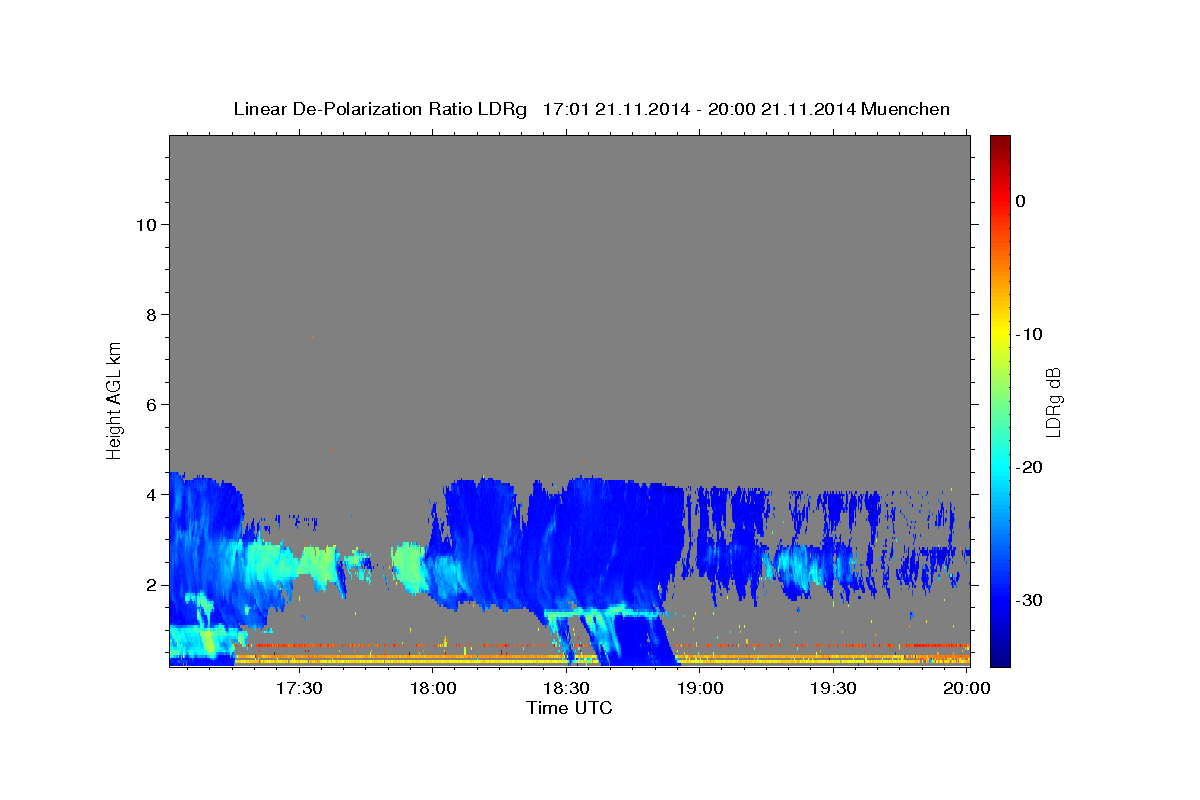
Task: Click the "Muenchen" location in the title
Action: click(x=906, y=109)
